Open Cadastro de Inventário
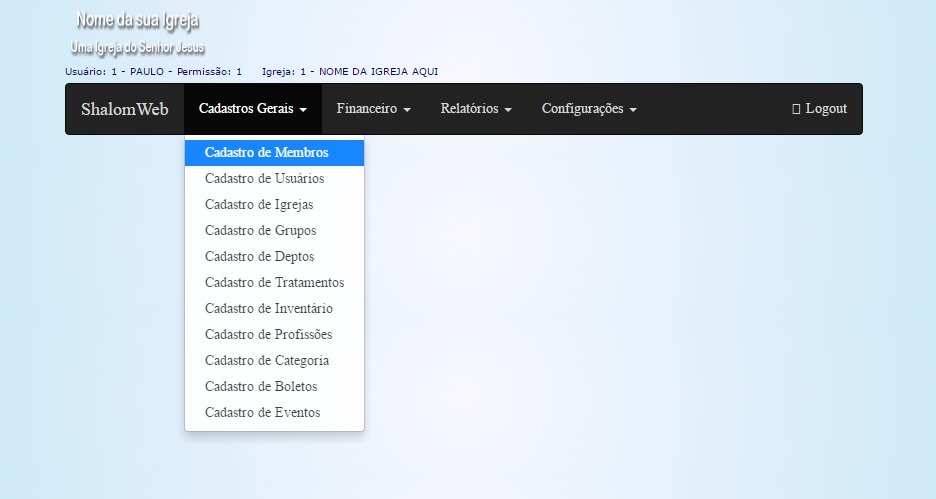This screenshot has width=936, height=499. 275,309
